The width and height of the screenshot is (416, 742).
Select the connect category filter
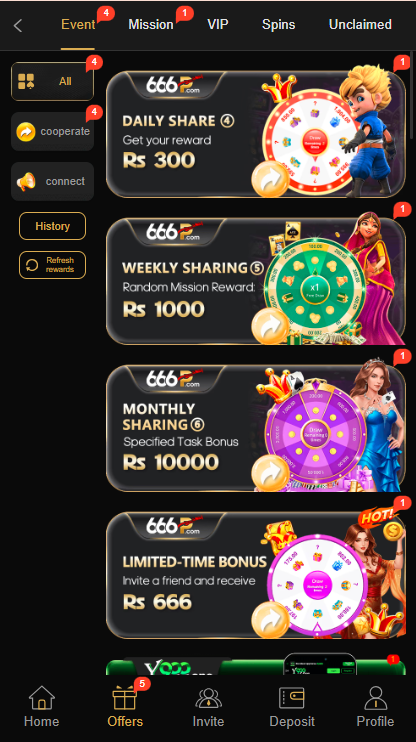[53, 181]
